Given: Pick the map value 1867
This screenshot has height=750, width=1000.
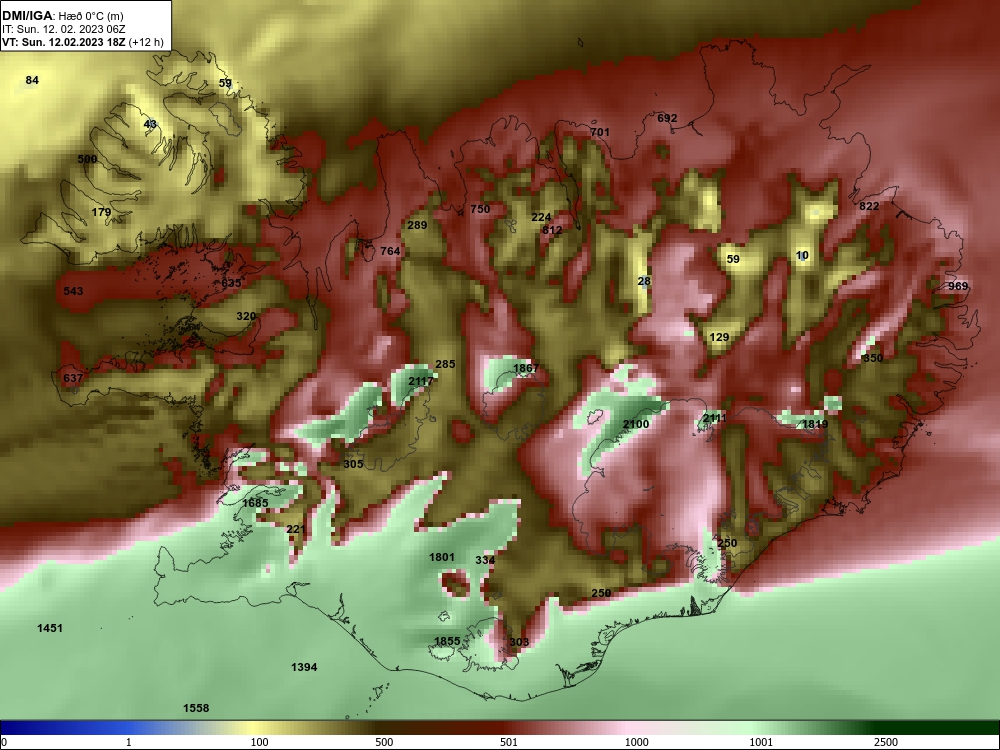Looking at the screenshot, I should click(x=526, y=368).
